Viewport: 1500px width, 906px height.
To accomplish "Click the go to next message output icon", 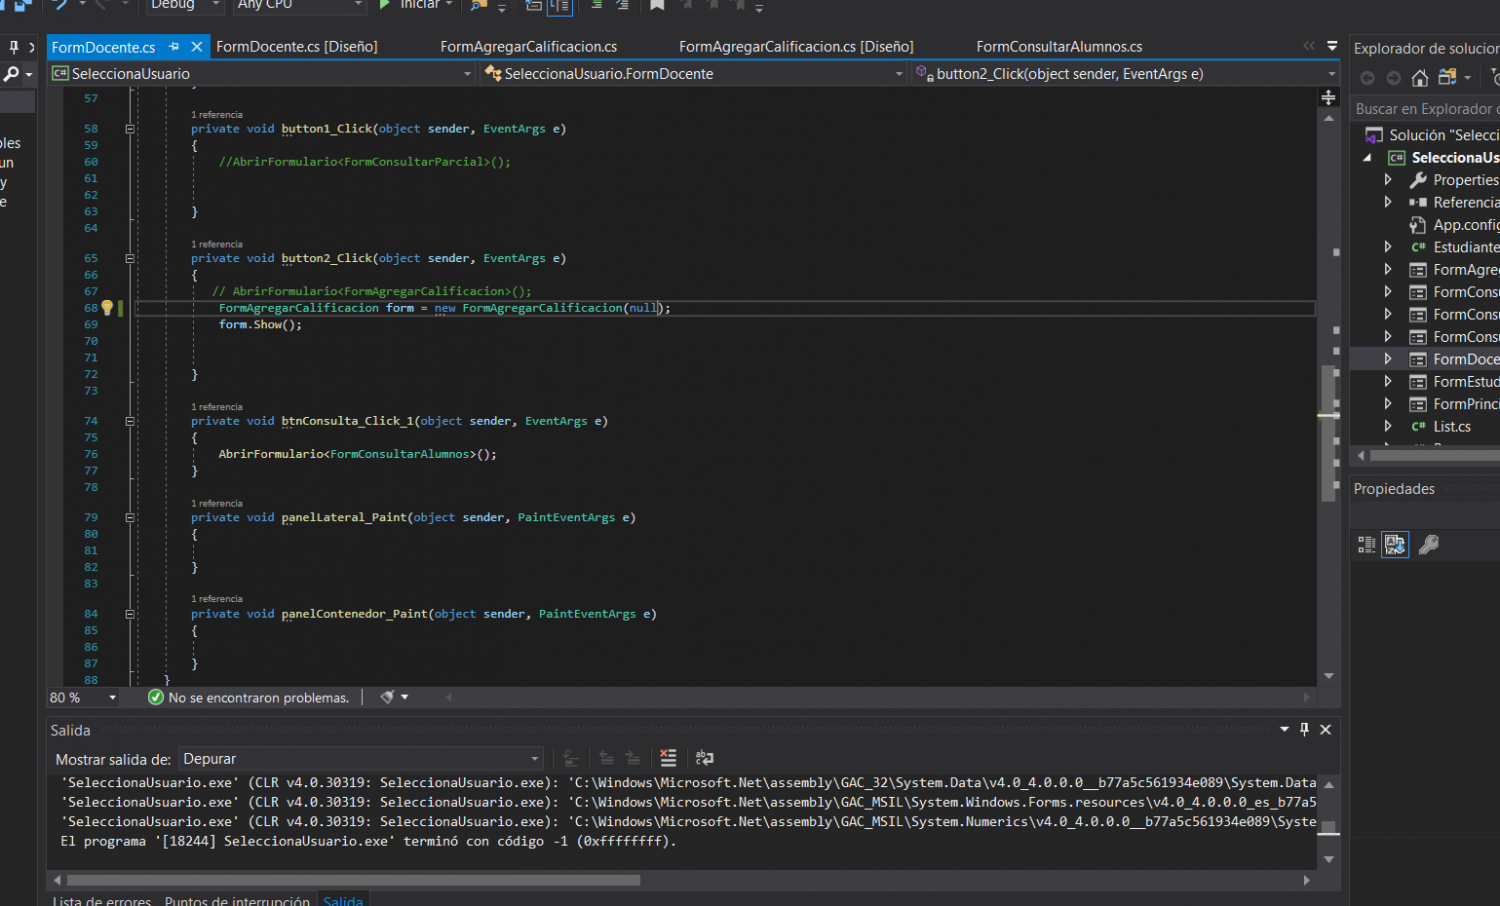I will coord(633,758).
